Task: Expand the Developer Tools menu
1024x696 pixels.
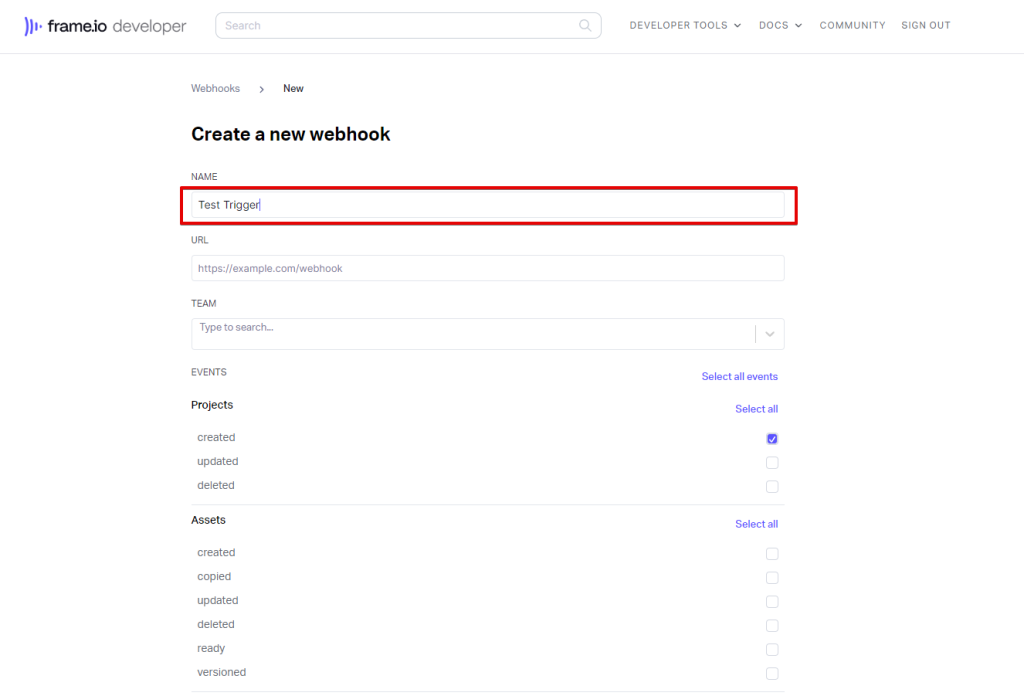Action: click(685, 26)
